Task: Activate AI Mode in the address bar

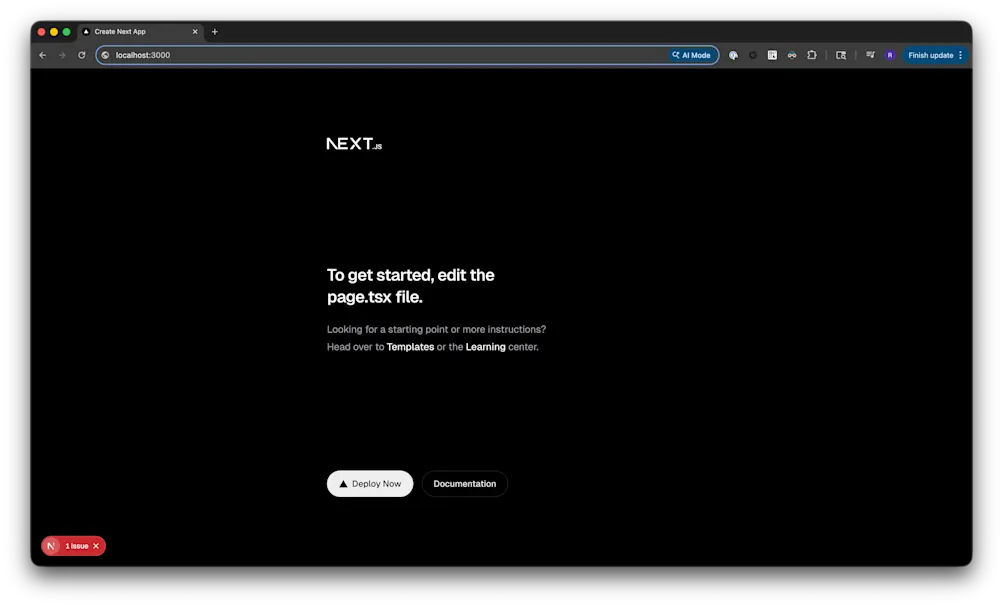Action: [691, 55]
